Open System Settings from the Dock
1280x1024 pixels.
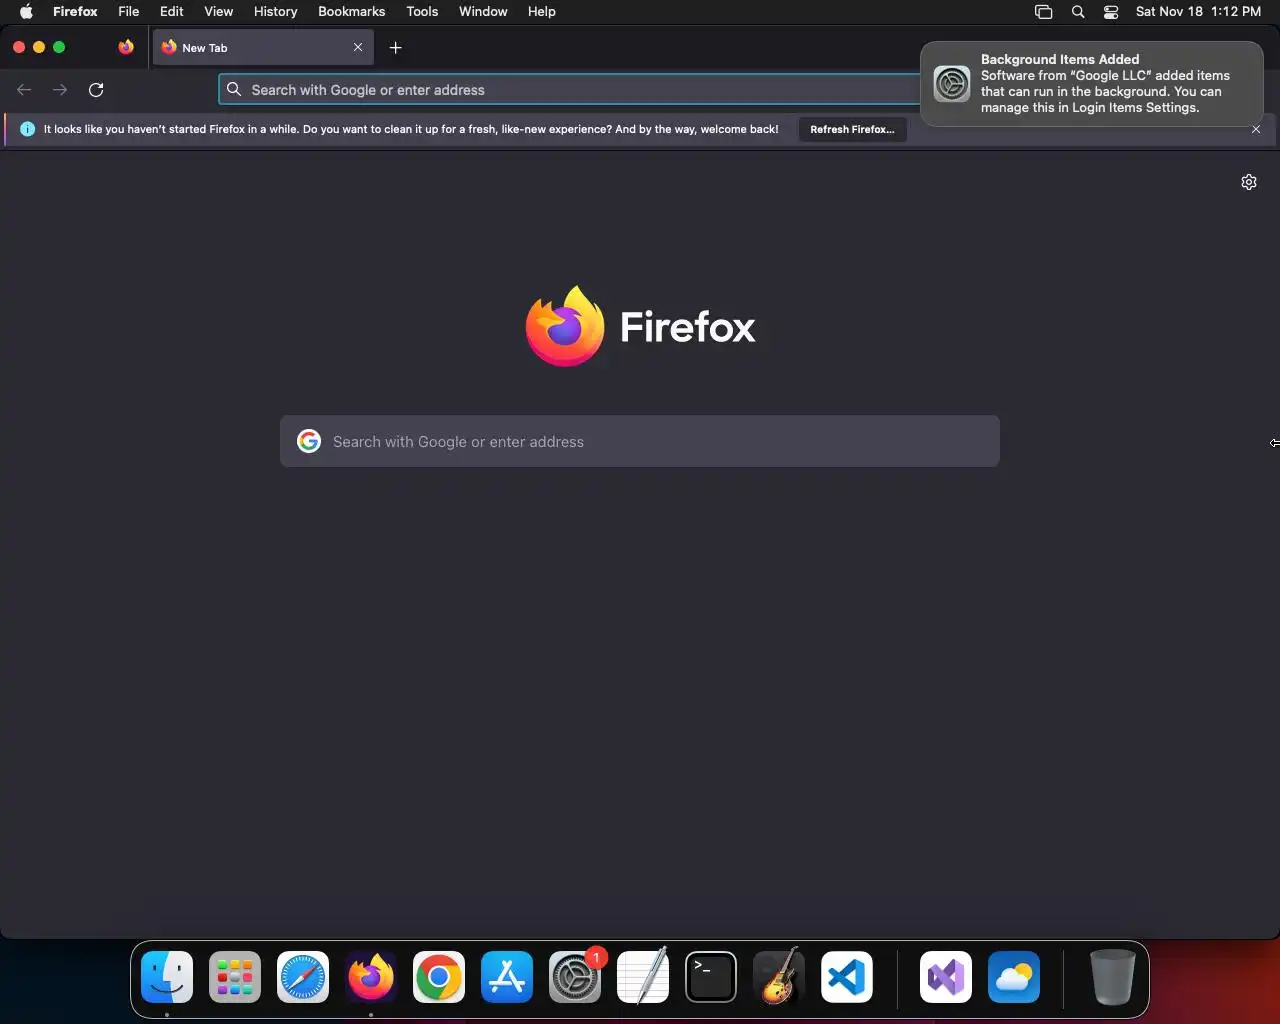click(575, 977)
